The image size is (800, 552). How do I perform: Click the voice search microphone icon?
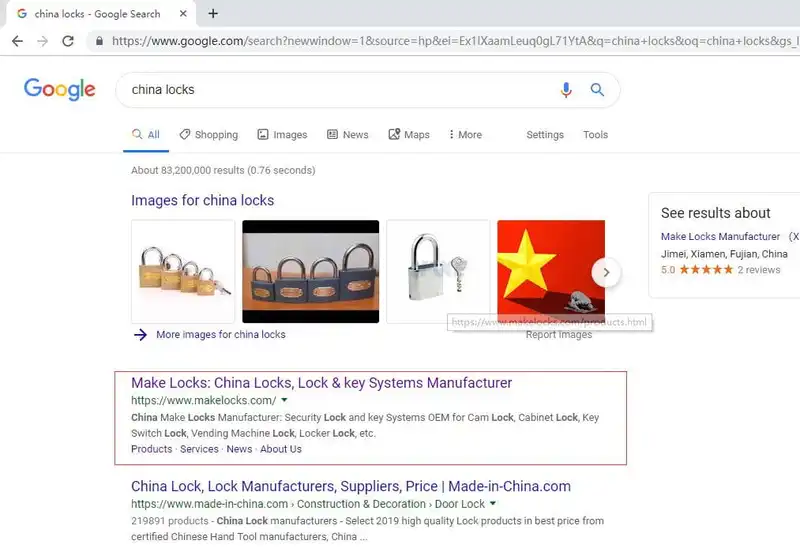pos(566,90)
